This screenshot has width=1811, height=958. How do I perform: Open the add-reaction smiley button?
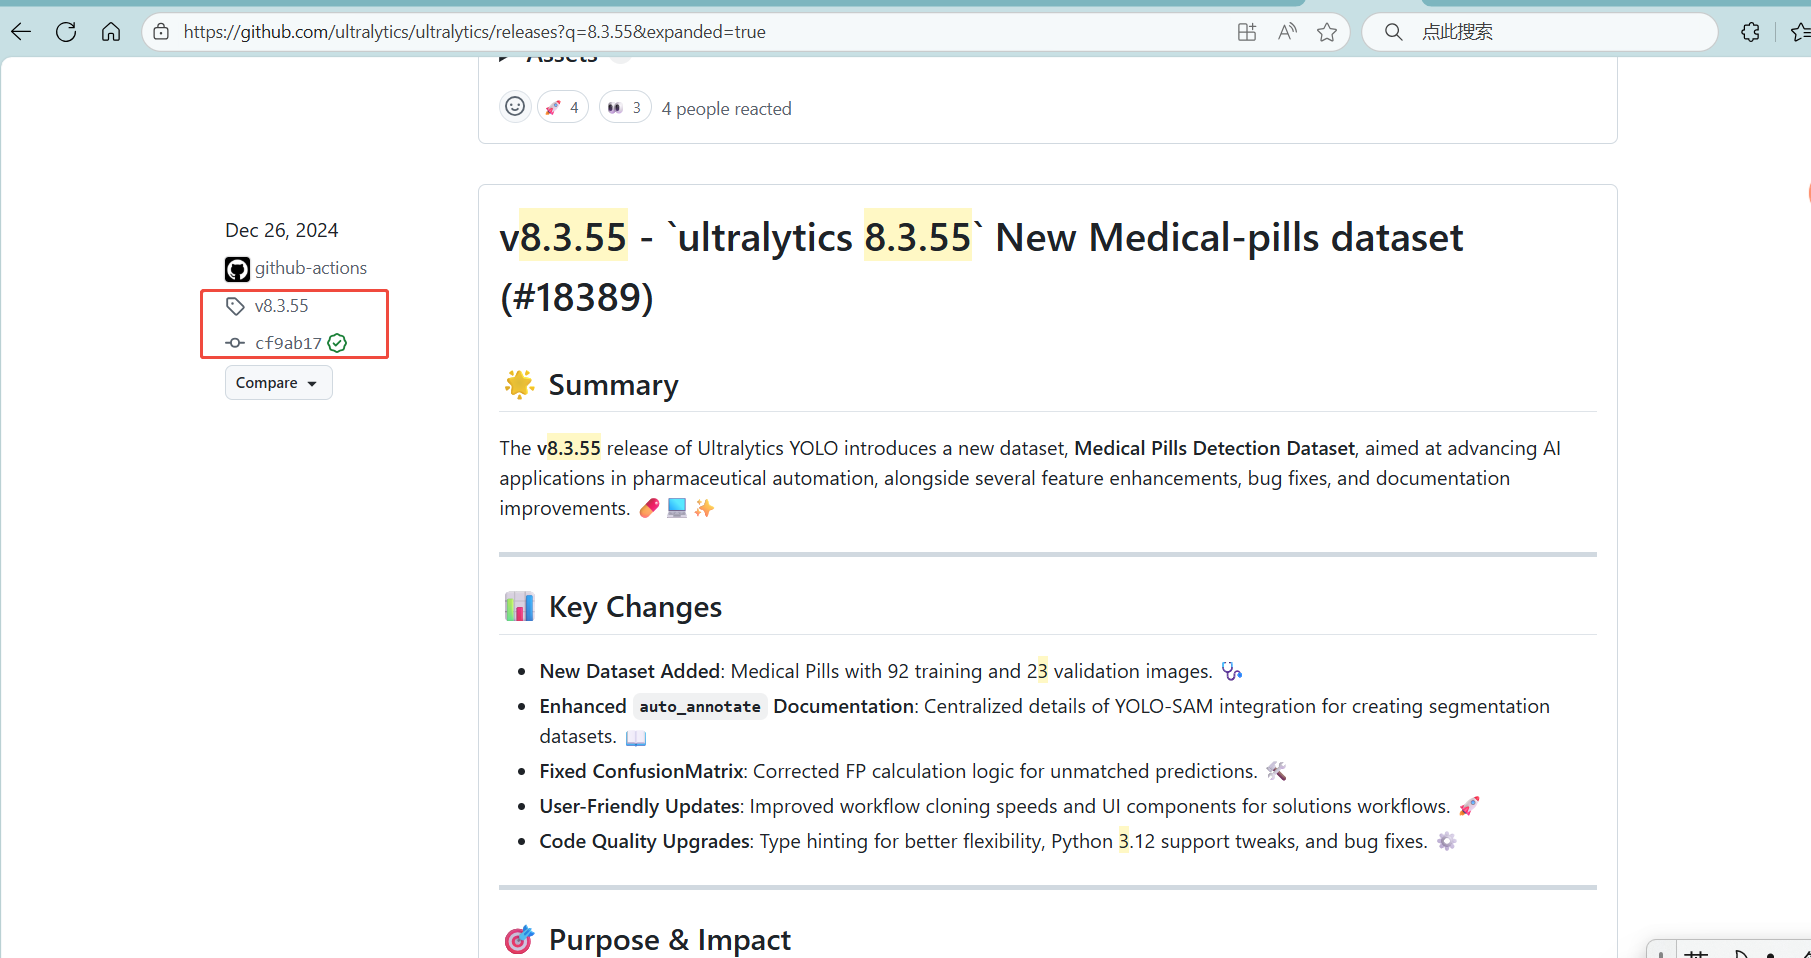[x=515, y=107]
